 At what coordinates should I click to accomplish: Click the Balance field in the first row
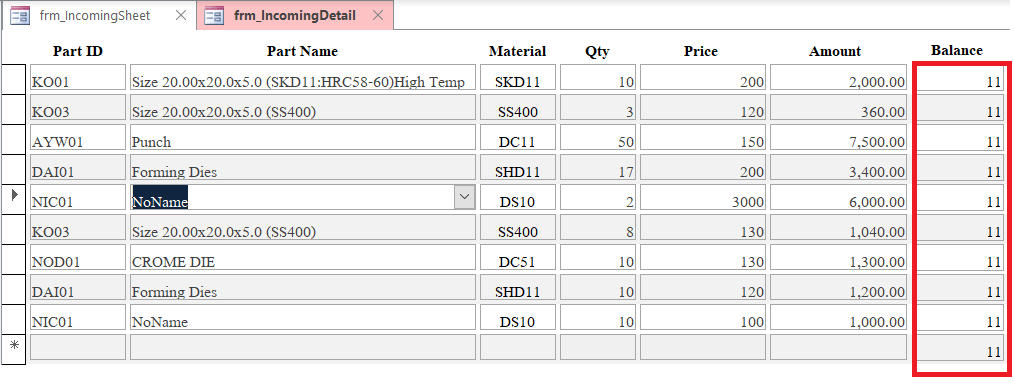(x=960, y=77)
